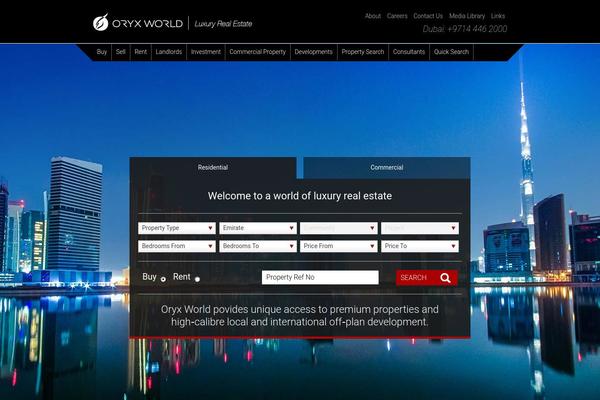The width and height of the screenshot is (600, 400).
Task: Follow the Contact Us link
Action: [x=428, y=16]
